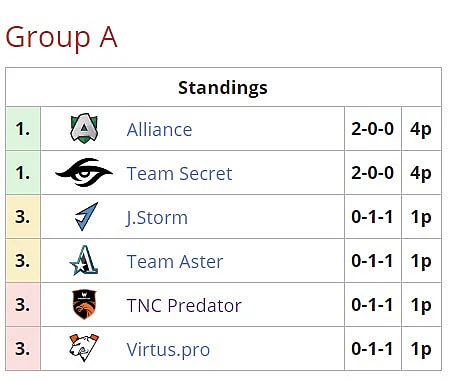
Task: Select the TNC Predator team name
Action: pyautogui.click(x=184, y=305)
